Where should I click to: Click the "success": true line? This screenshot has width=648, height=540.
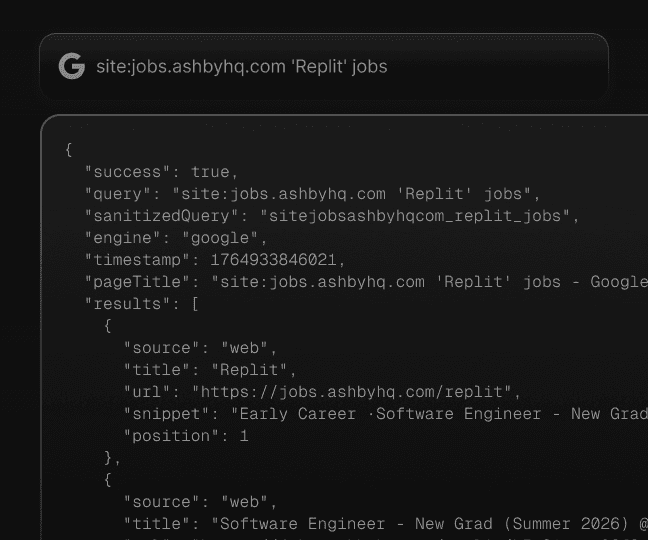162,172
